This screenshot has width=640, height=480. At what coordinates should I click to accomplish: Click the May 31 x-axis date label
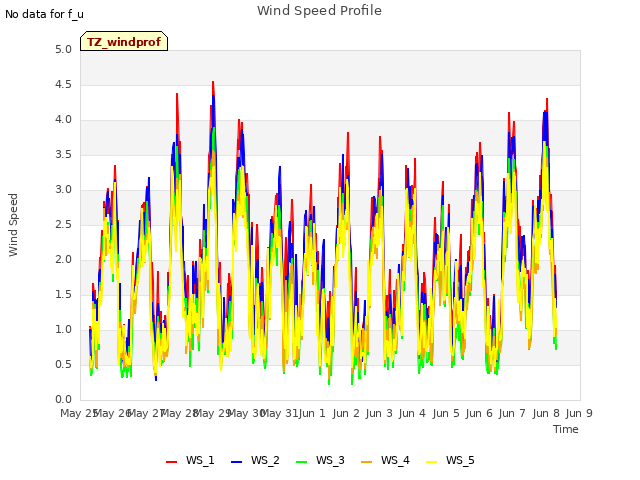click(279, 413)
